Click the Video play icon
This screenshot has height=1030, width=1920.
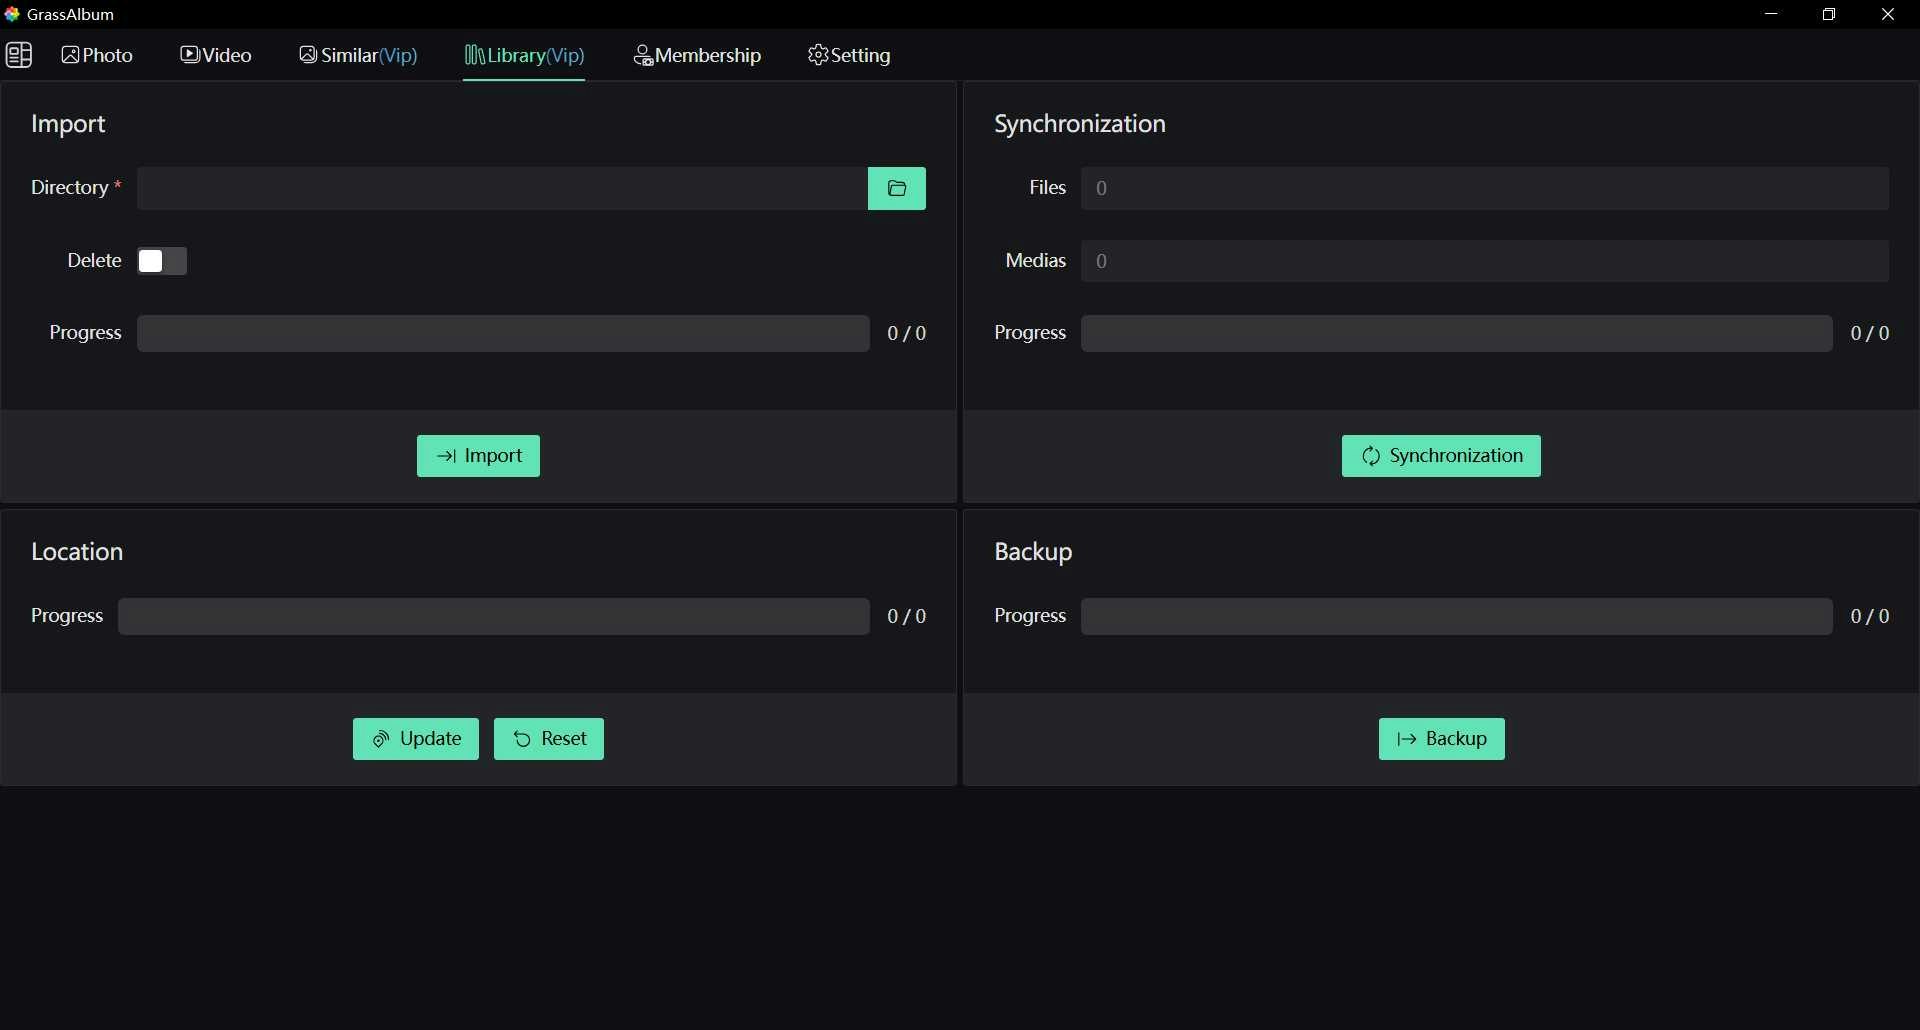[192, 55]
